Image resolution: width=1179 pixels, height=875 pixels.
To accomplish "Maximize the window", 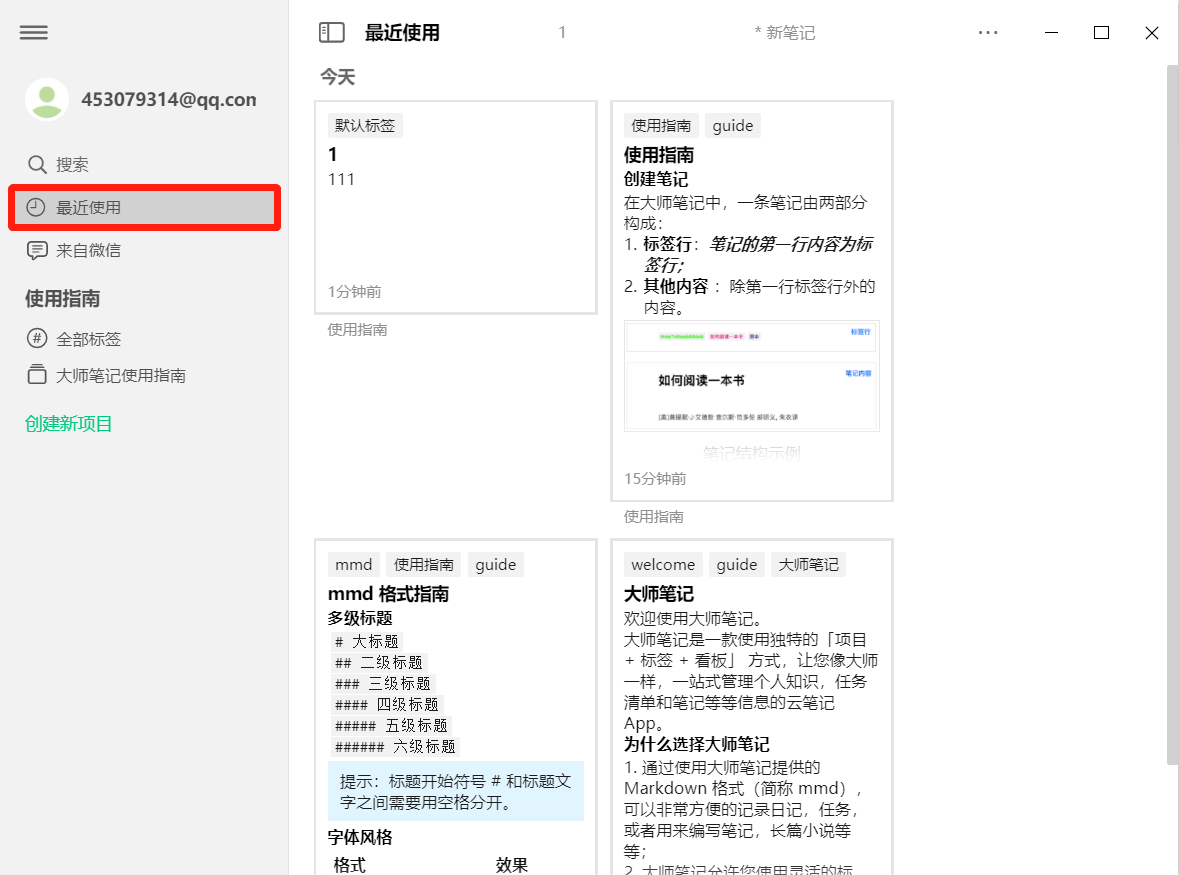I will pyautogui.click(x=1102, y=32).
